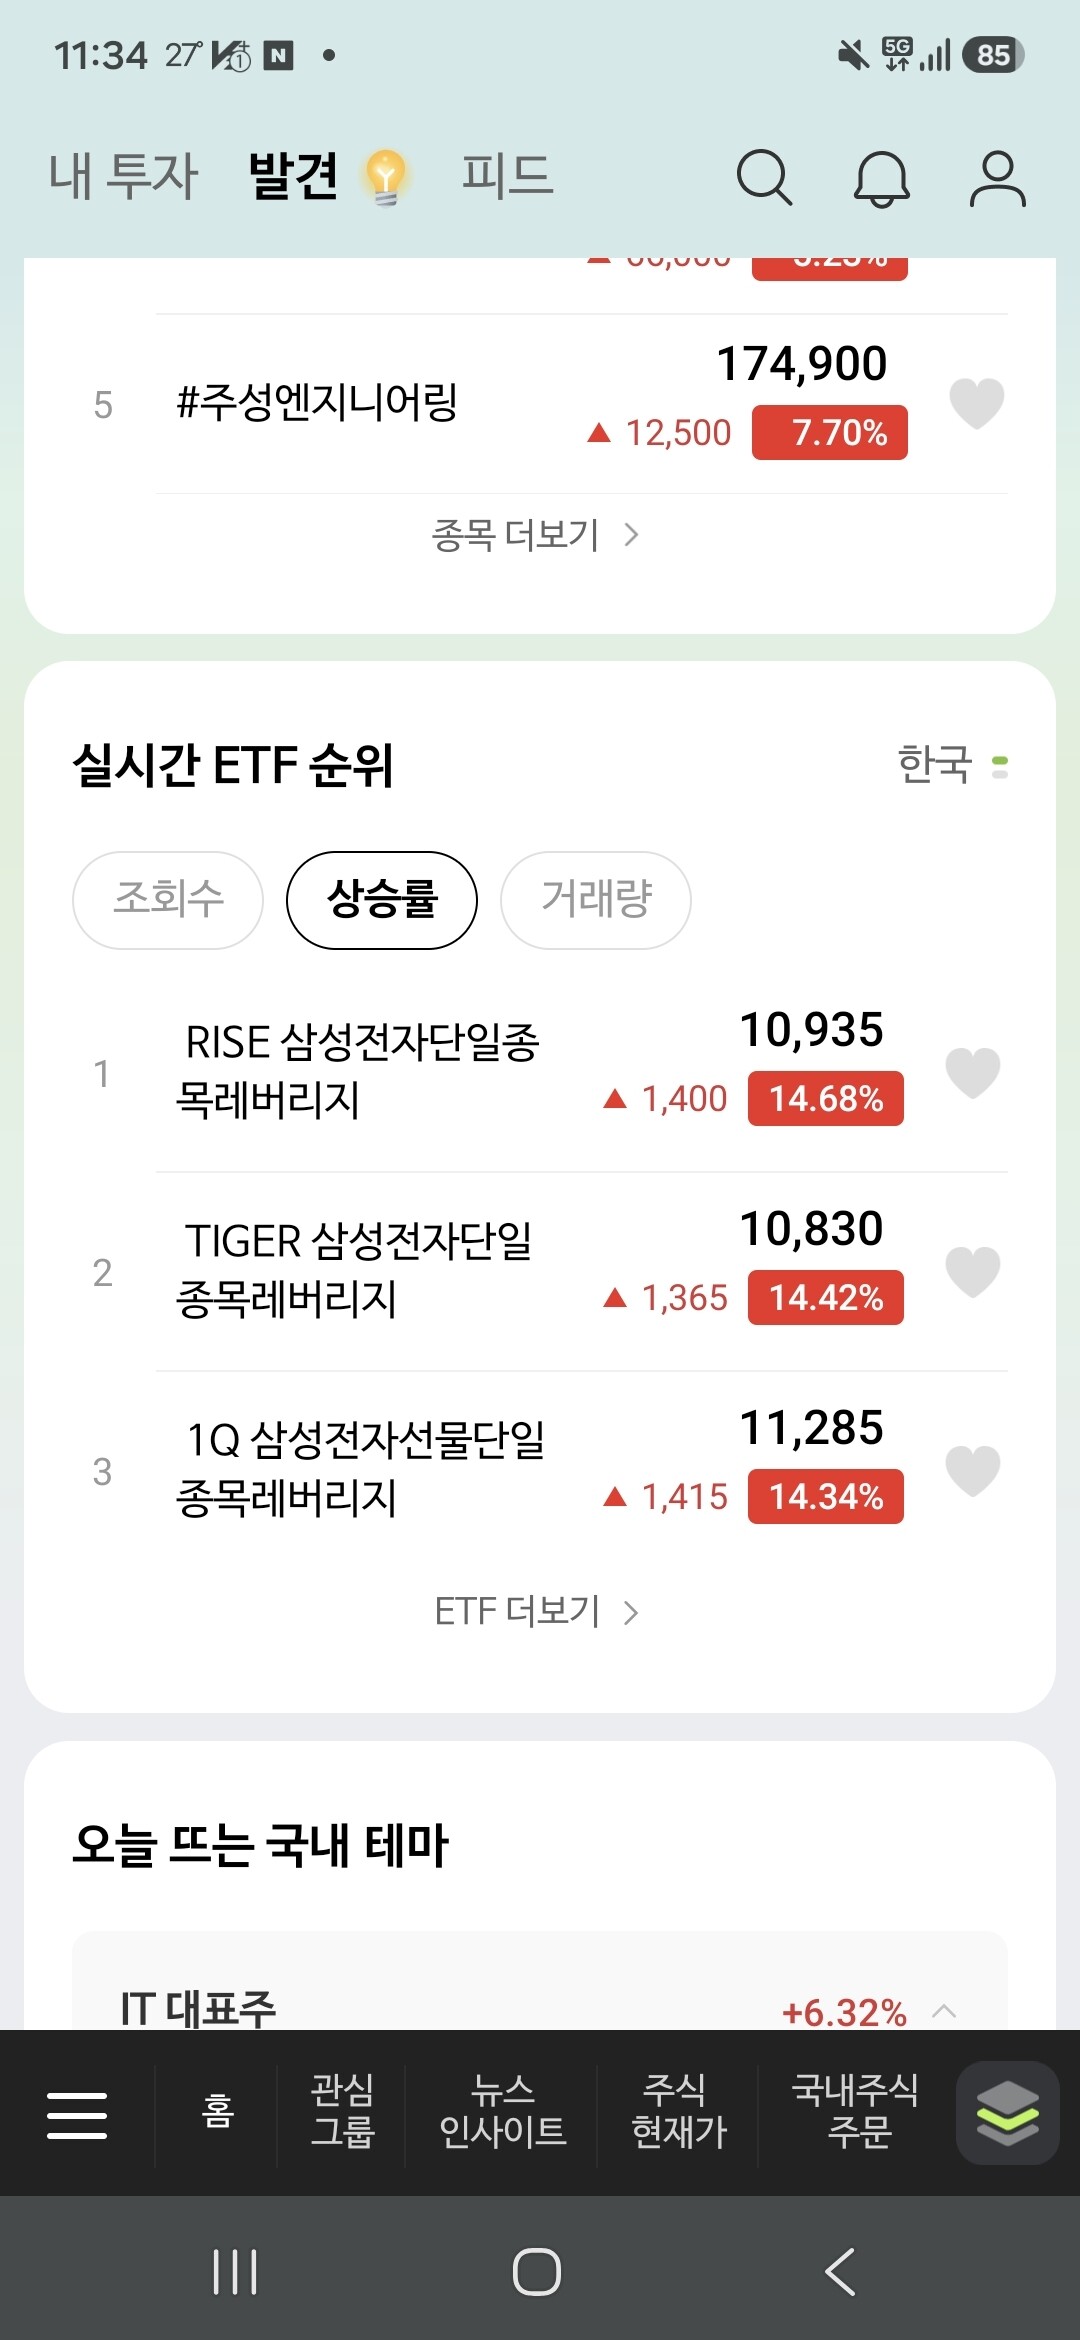The height and width of the screenshot is (2340, 1080).
Task: Switch to 내 투자 tab
Action: (x=124, y=177)
